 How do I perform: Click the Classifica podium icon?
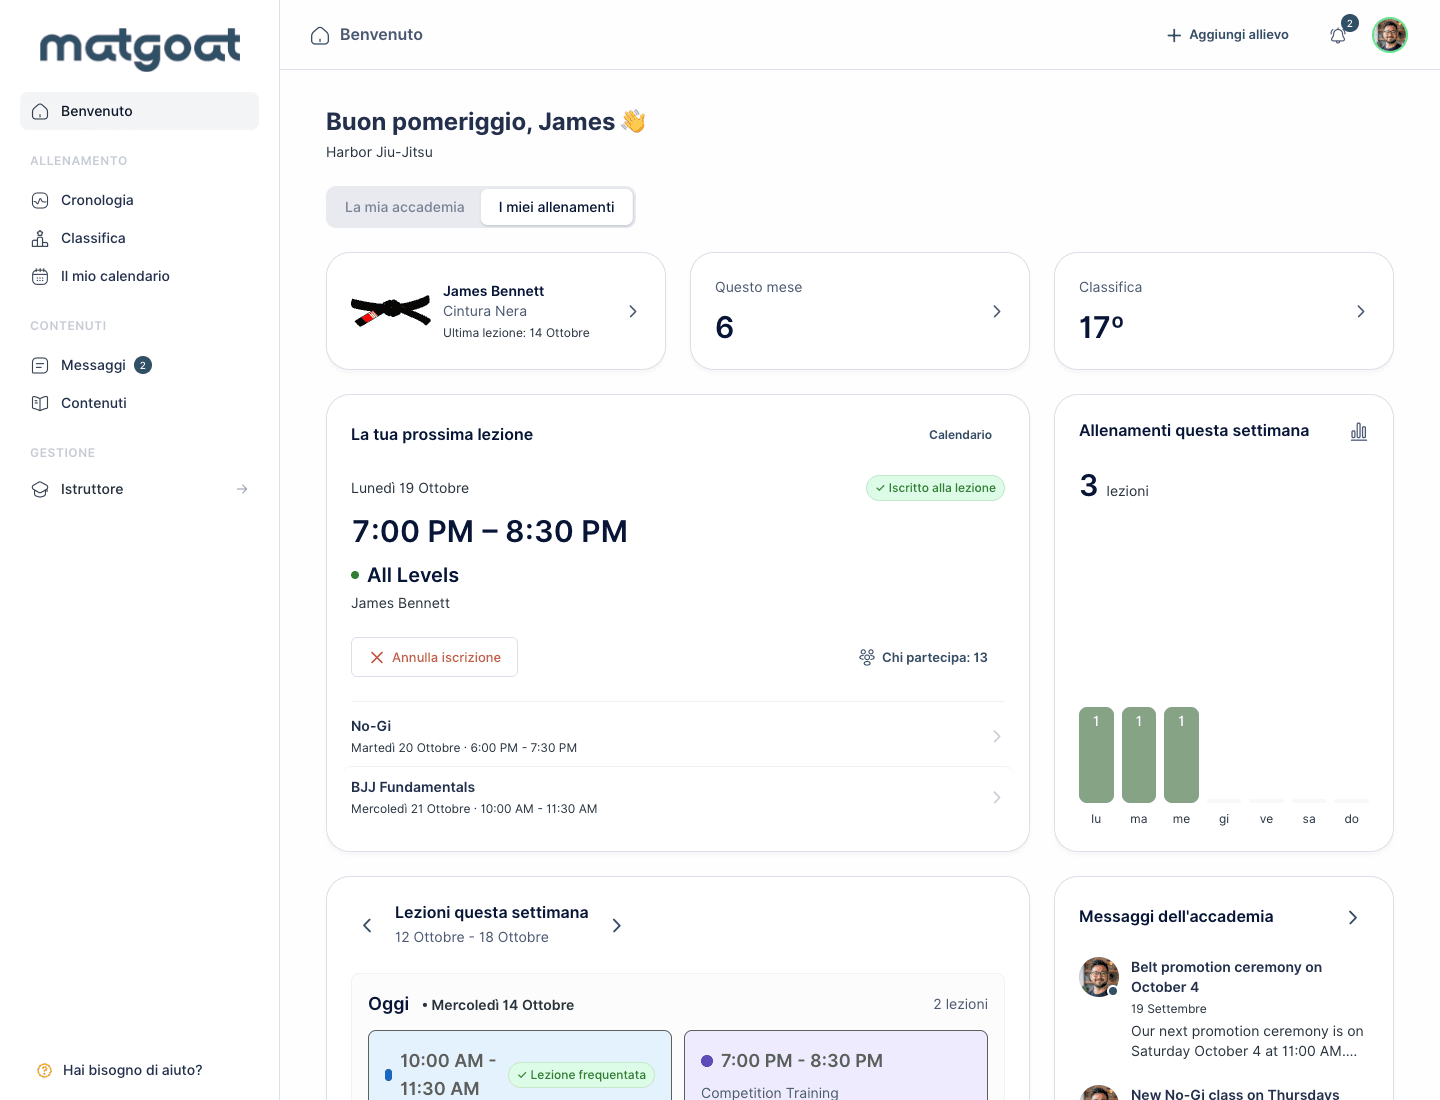point(40,238)
